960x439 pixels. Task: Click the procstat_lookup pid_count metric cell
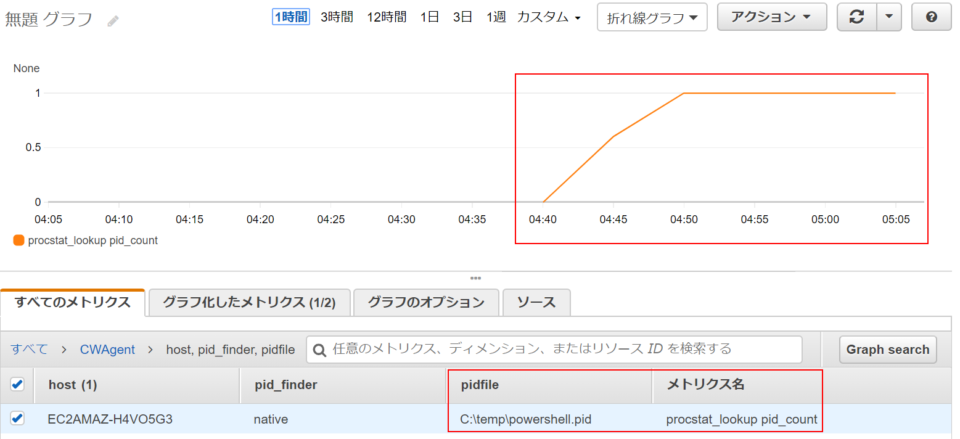(742, 419)
